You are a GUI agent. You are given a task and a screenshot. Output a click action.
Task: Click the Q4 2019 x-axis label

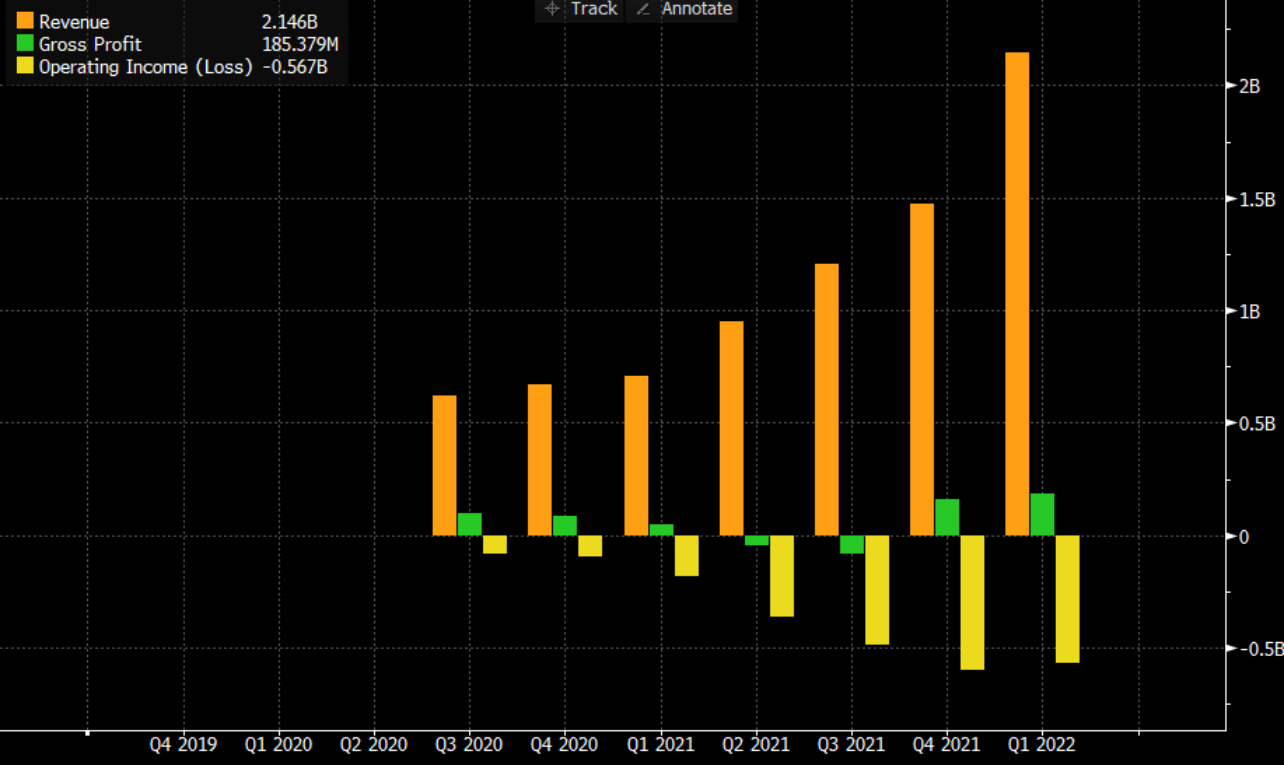[x=183, y=745]
